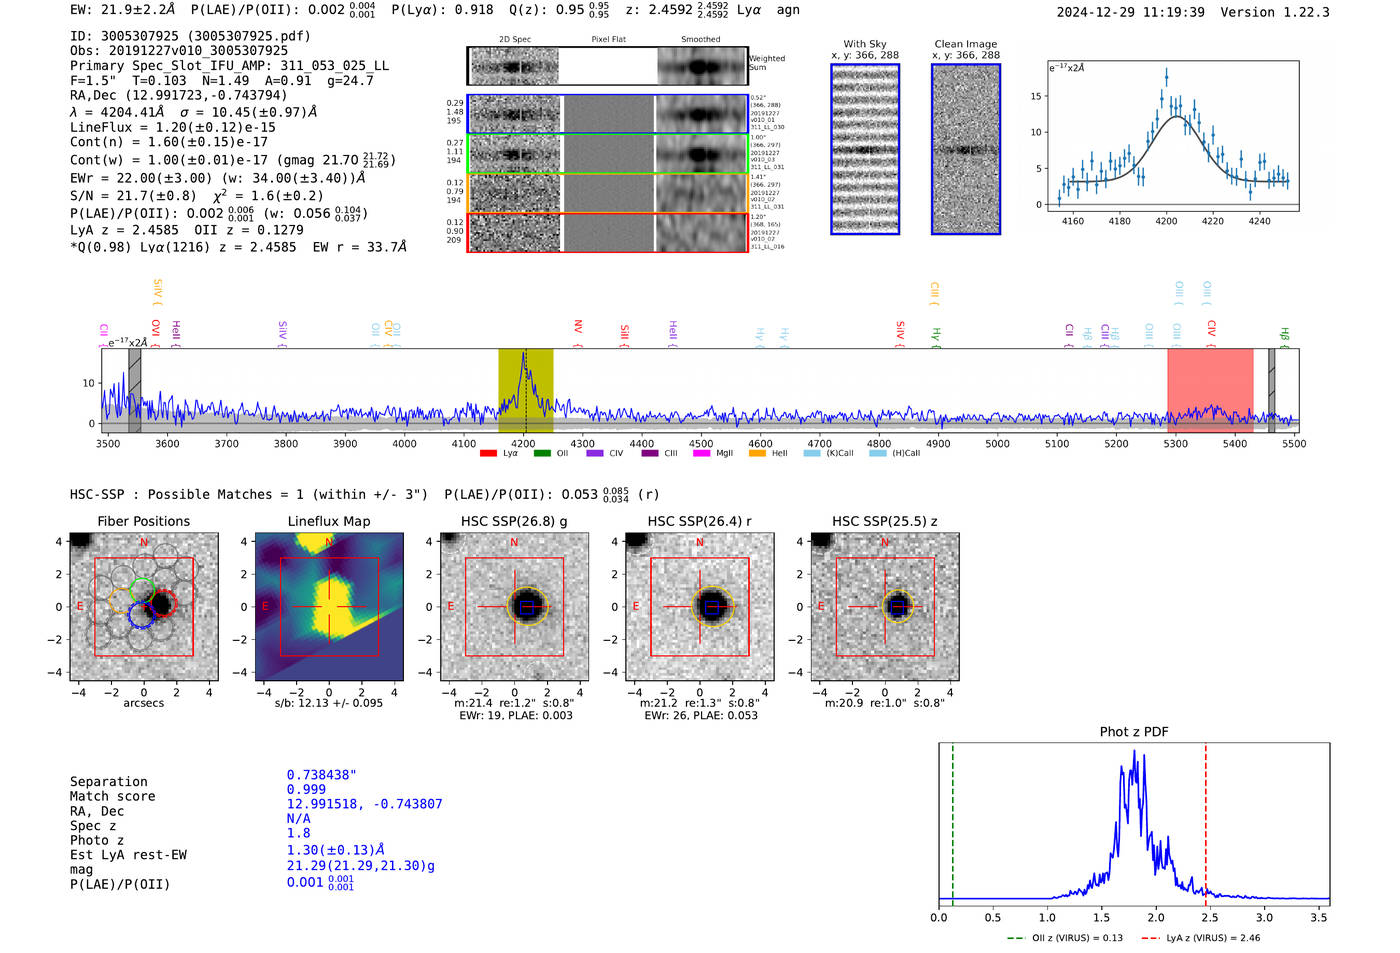This screenshot has height=953, width=1400.
Task: Open the Lineflux Map panel
Action: pyautogui.click(x=329, y=607)
